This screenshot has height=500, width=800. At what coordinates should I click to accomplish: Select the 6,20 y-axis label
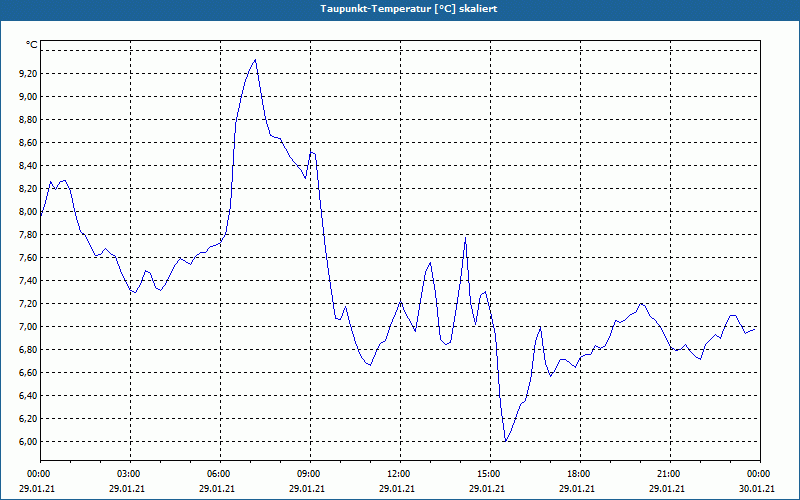[28, 419]
